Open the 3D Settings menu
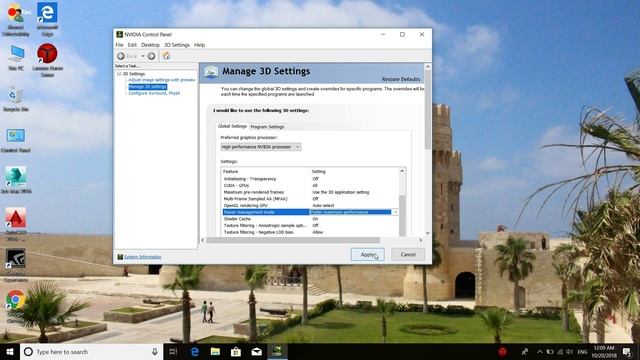 click(x=177, y=45)
